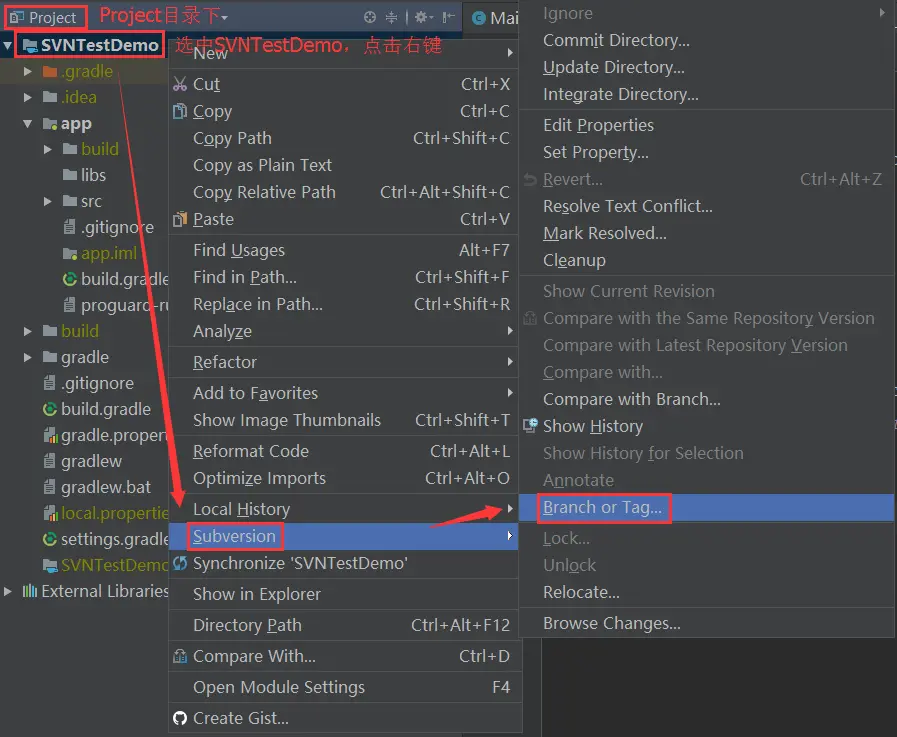Open the Subversion menu entry

pyautogui.click(x=344, y=536)
